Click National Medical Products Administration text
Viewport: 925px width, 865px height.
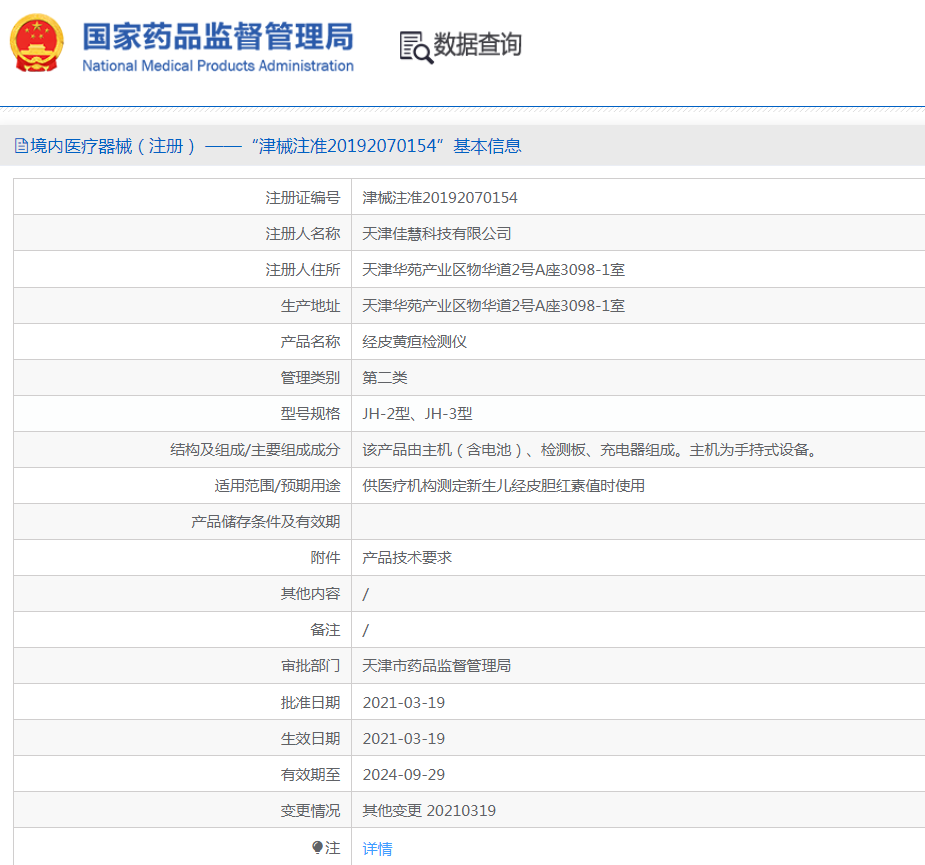(218, 65)
